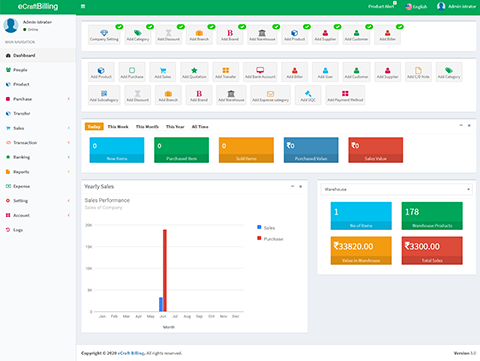Collapse the Today statistics panel

461,125
